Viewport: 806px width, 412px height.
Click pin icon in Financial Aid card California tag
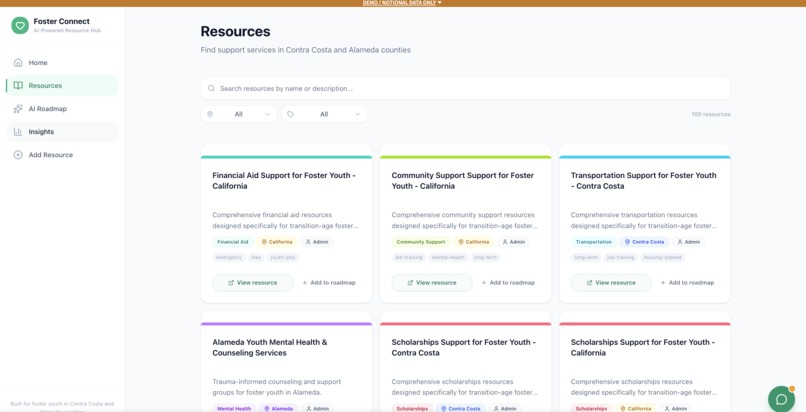(x=264, y=242)
